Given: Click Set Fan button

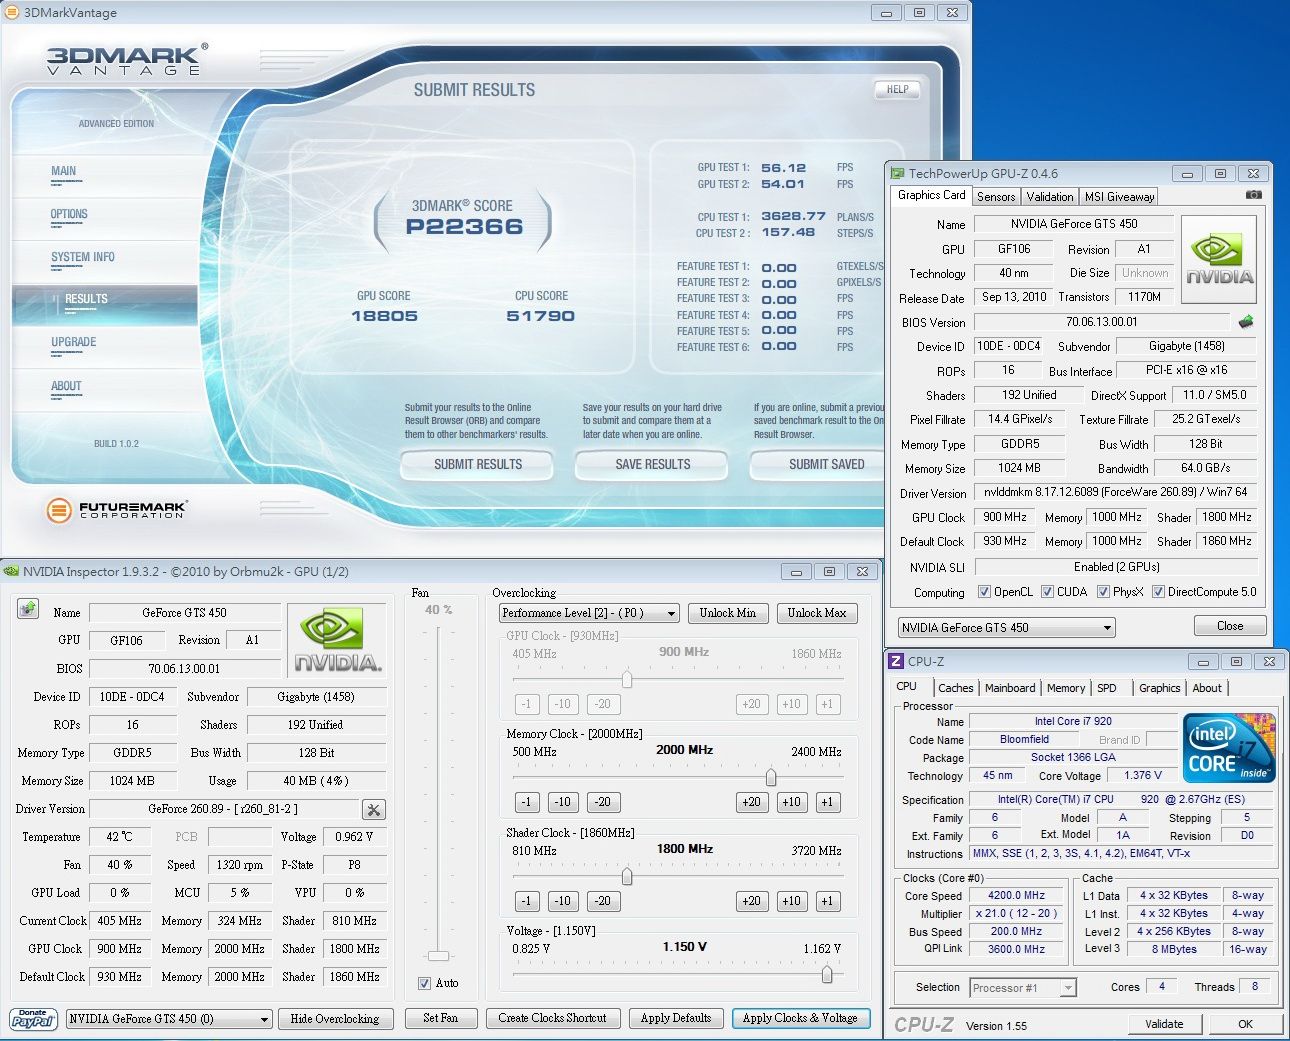Looking at the screenshot, I should coord(440,1018).
